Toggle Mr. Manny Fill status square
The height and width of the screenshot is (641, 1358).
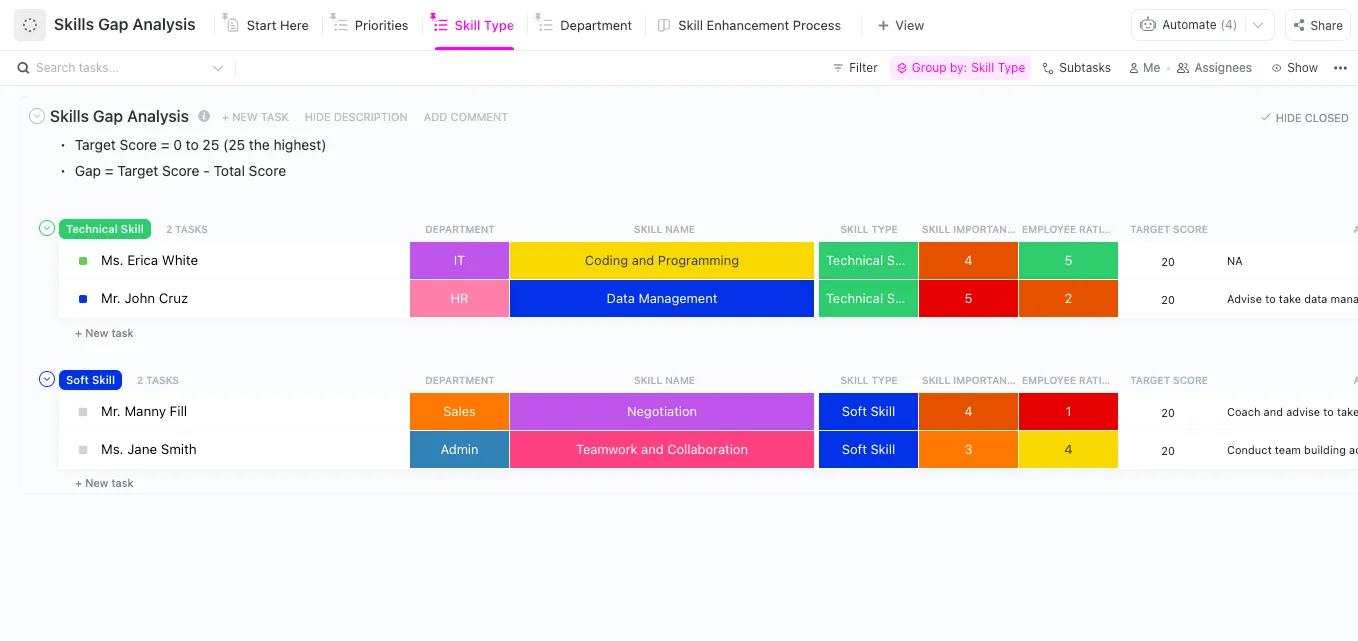[83, 412]
